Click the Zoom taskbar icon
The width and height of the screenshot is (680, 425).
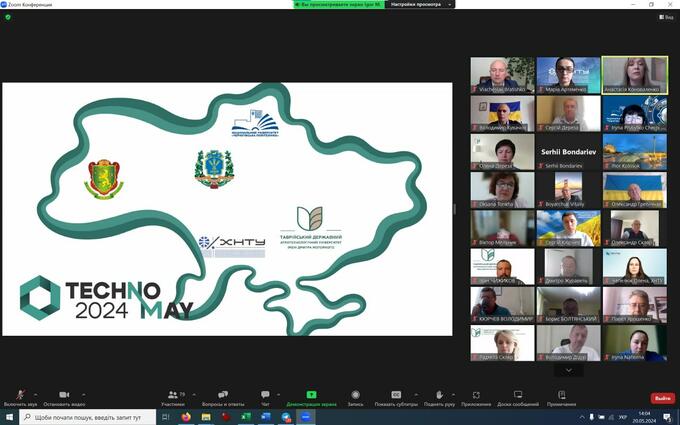pos(306,417)
